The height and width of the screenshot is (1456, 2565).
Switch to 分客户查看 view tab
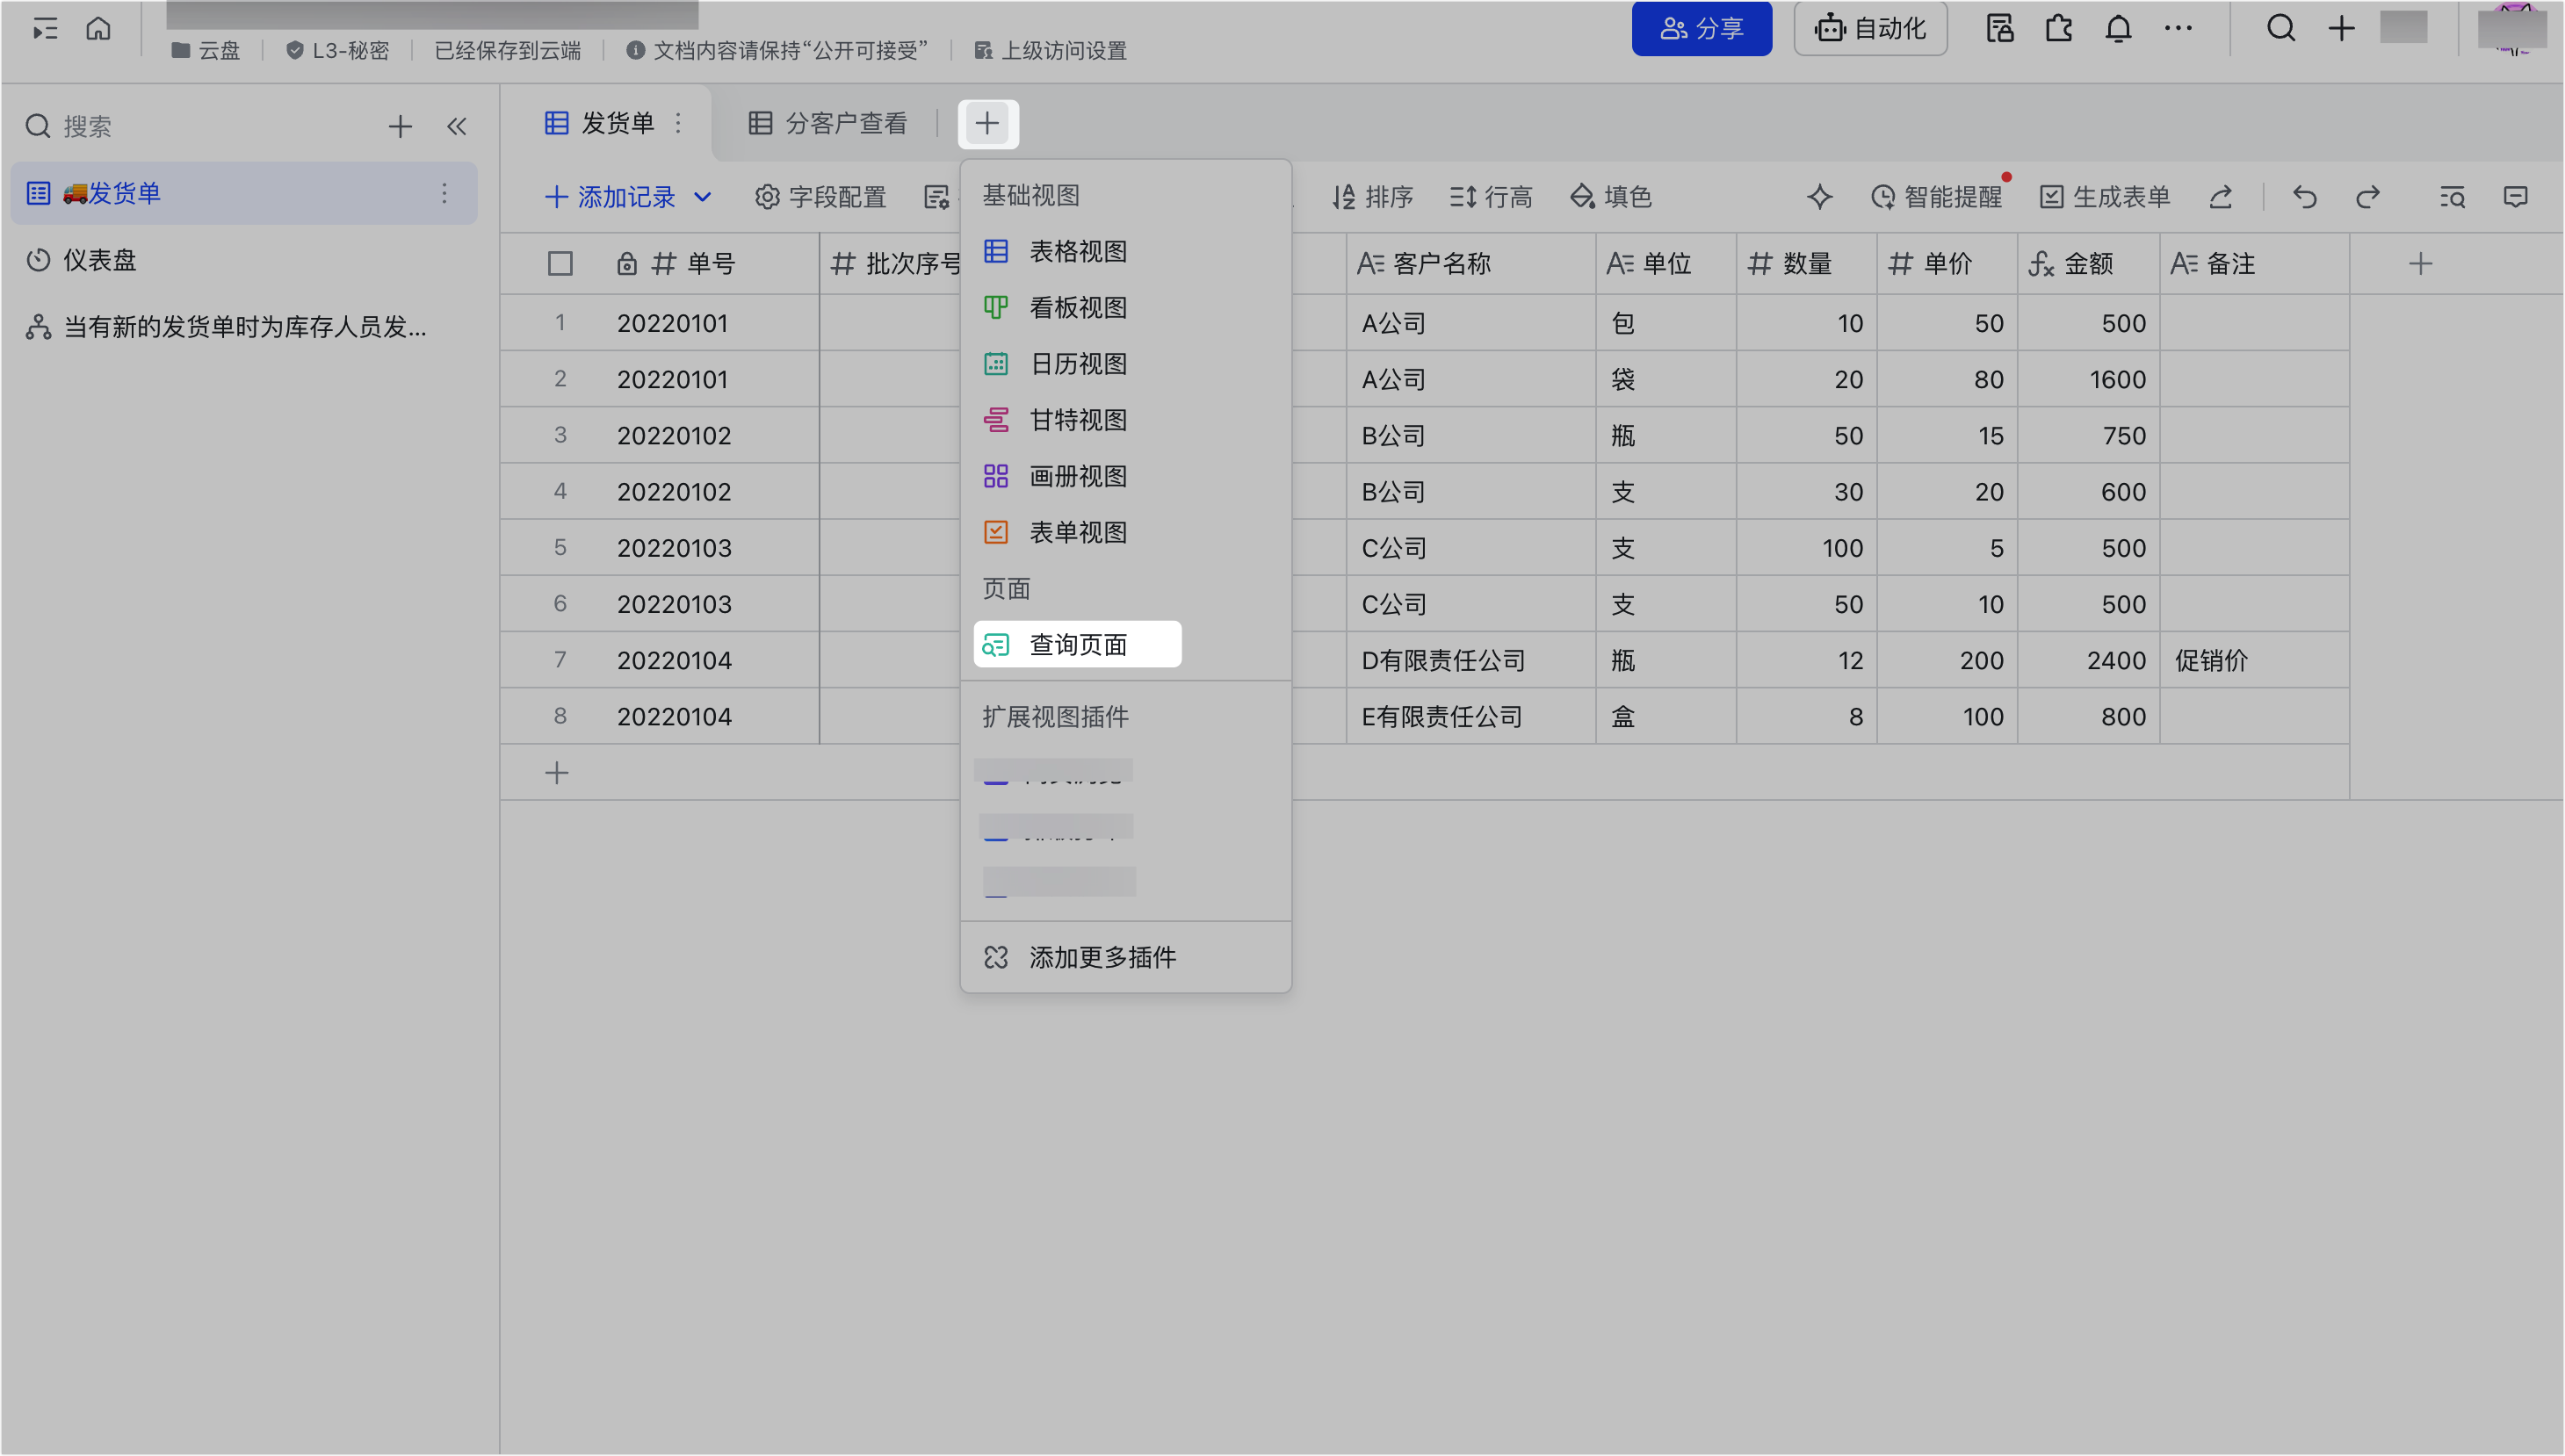(828, 123)
